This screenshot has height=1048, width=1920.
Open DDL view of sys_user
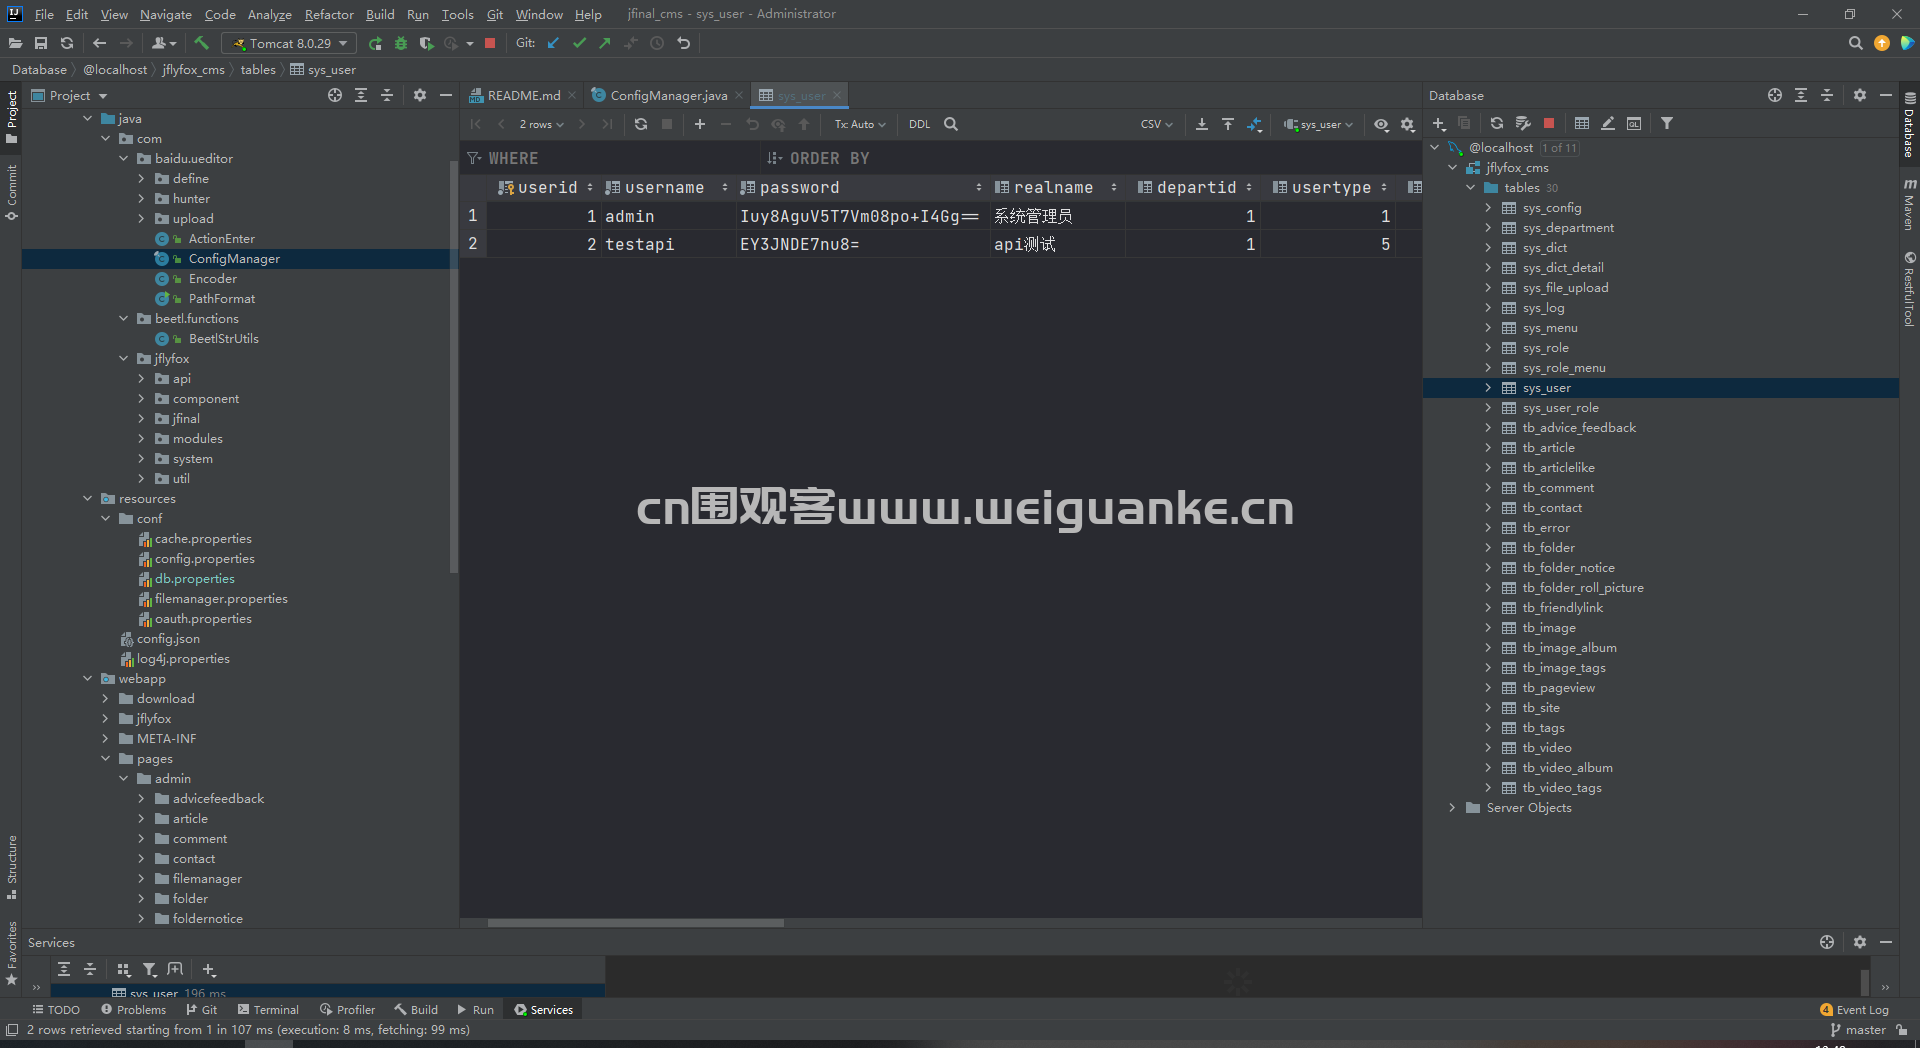click(x=919, y=124)
